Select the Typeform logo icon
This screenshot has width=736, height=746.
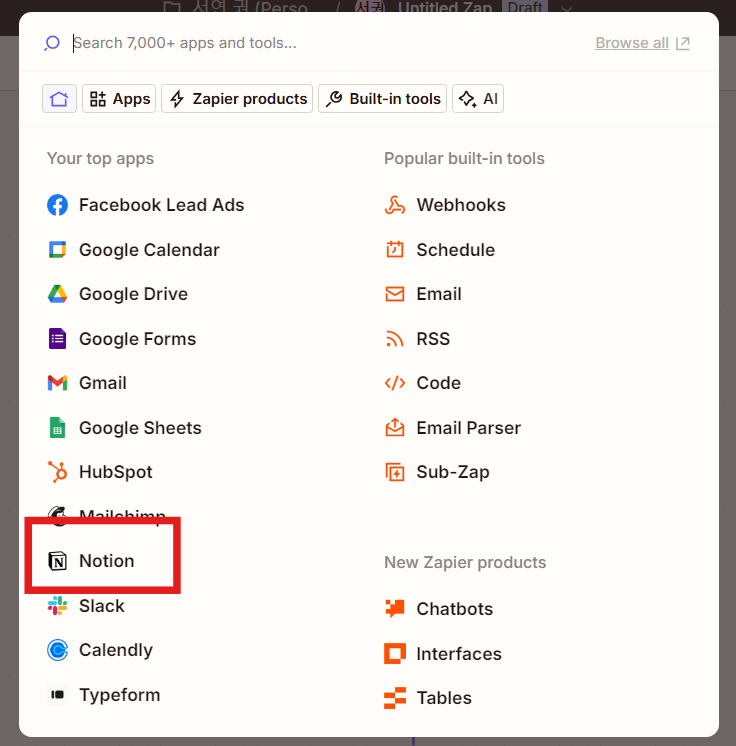tap(58, 695)
